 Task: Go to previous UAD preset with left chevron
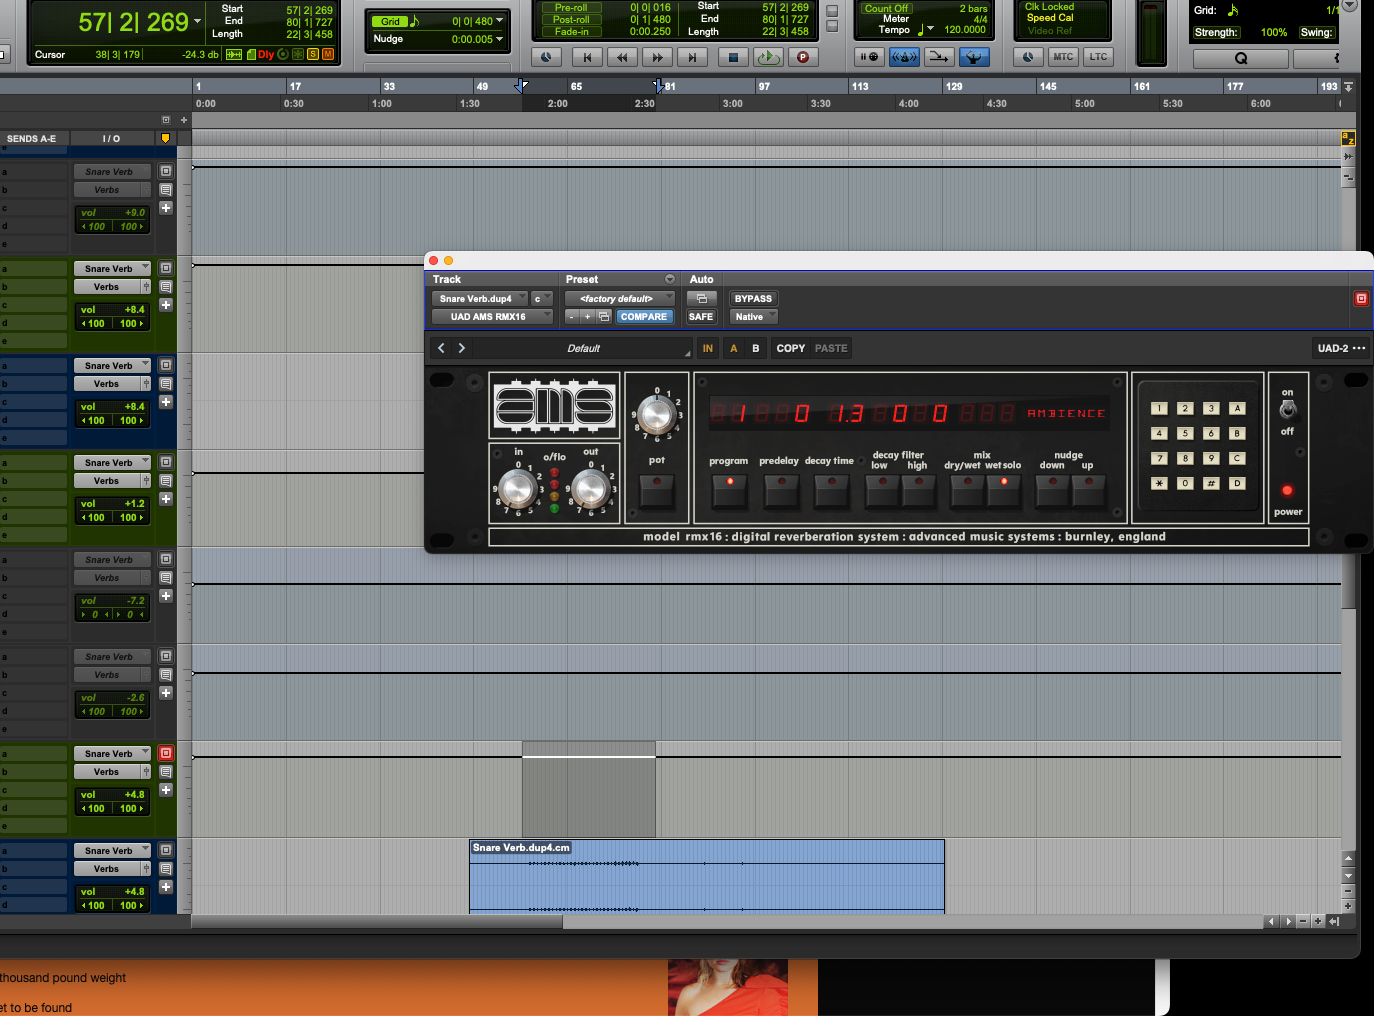441,348
